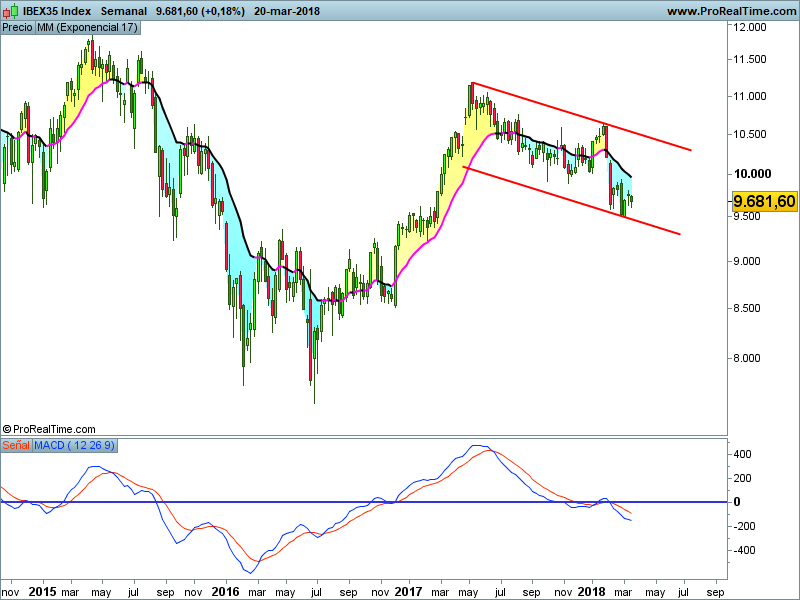This screenshot has width=800, height=600.
Task: Click the IBEX35 Index title
Action: coord(55,11)
